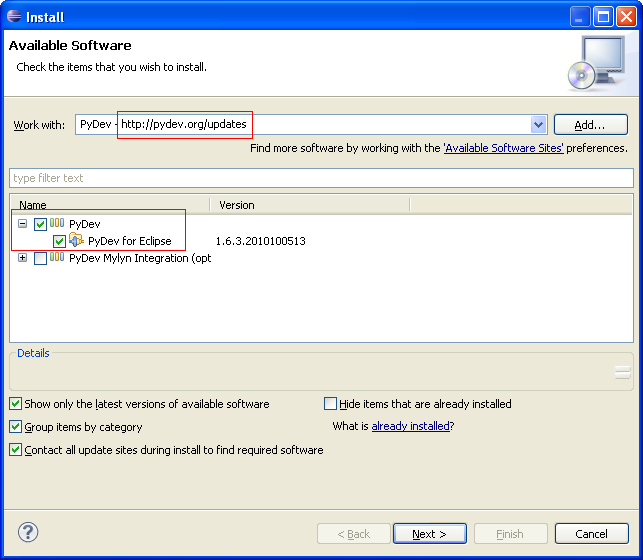Maximize the Install dialog window
643x560 pixels.
[603, 17]
